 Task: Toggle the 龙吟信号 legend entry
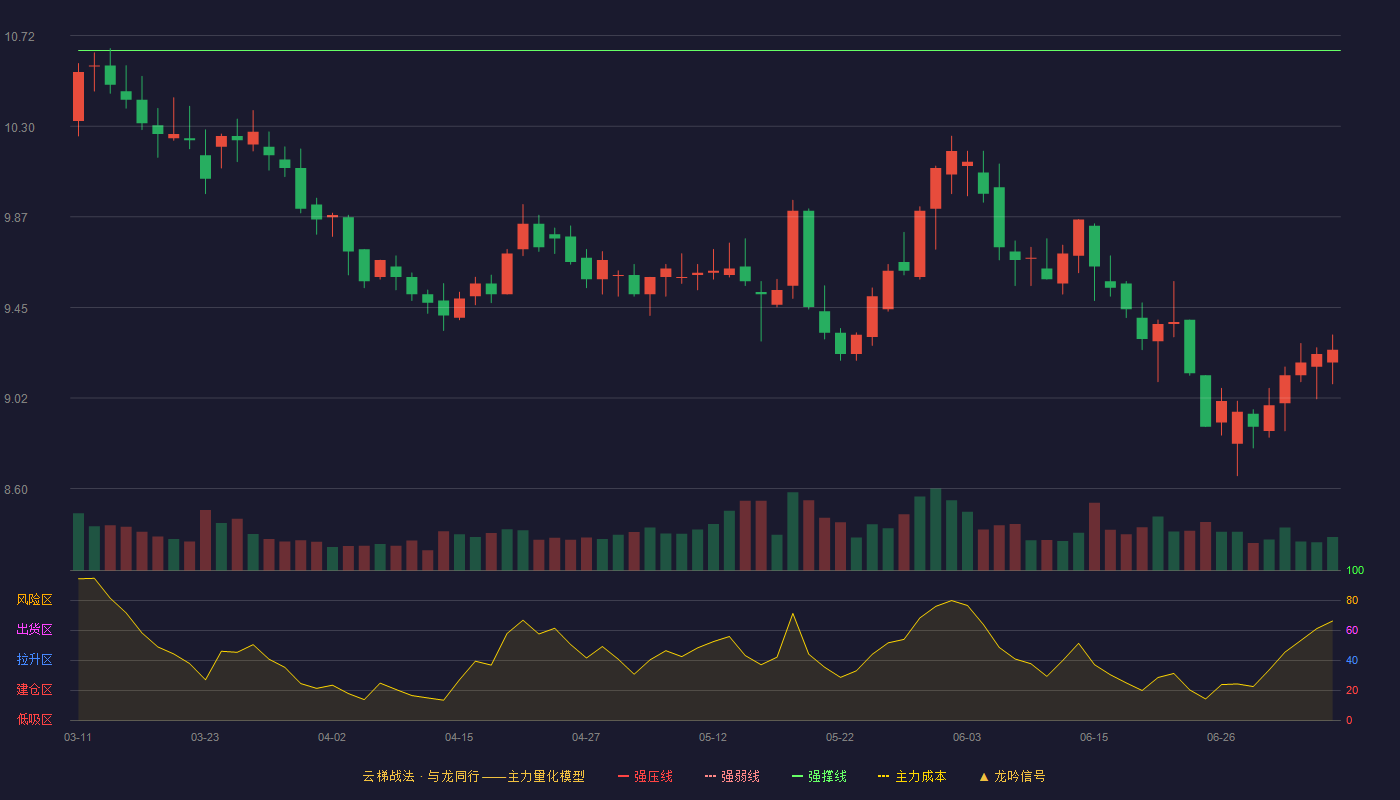[x=1012, y=776]
